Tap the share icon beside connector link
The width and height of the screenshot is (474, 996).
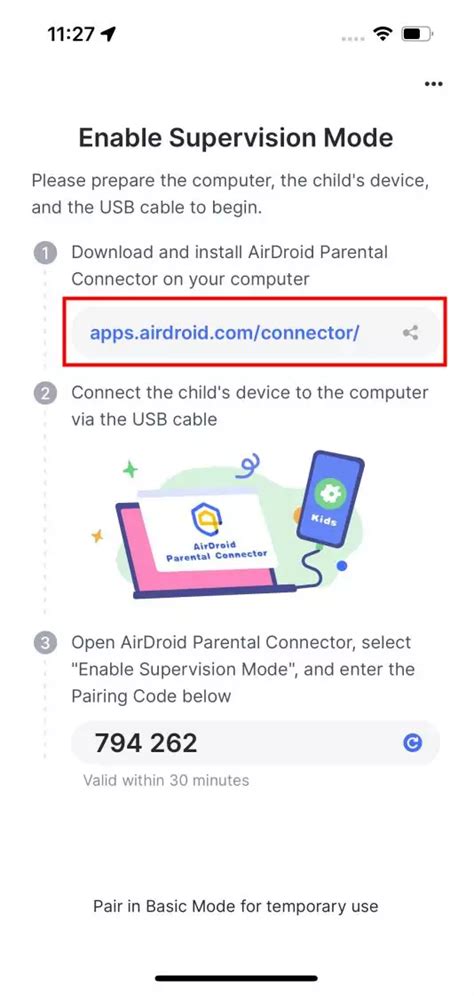[x=410, y=332]
